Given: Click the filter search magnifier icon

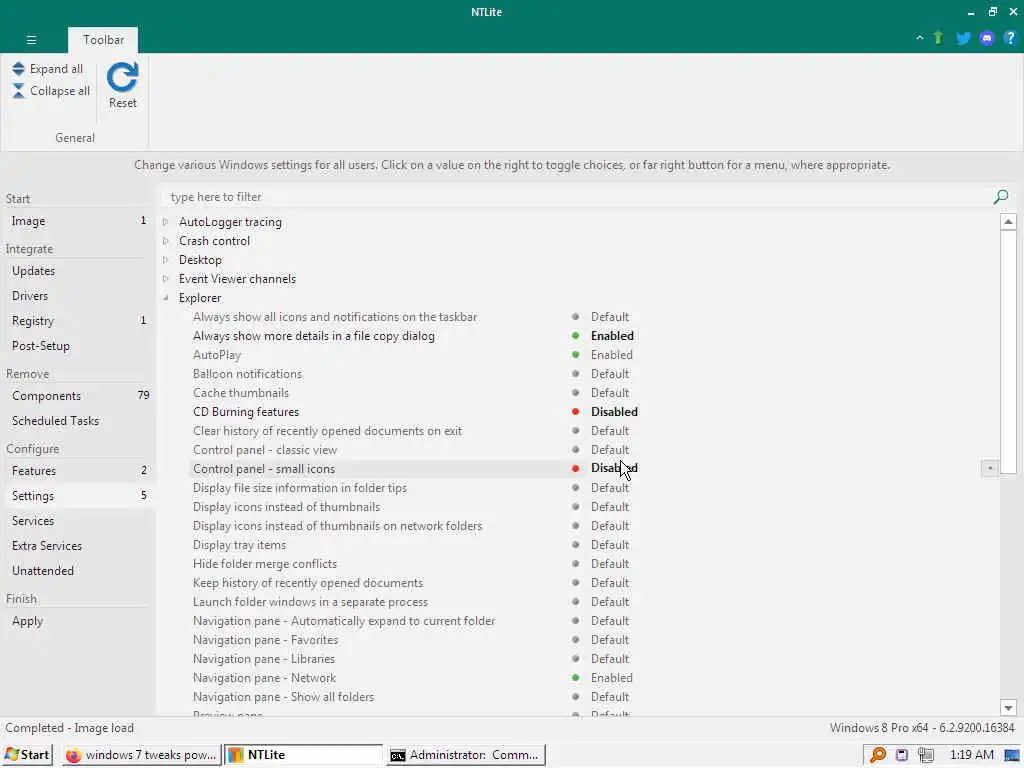Looking at the screenshot, I should click(x=1000, y=197).
